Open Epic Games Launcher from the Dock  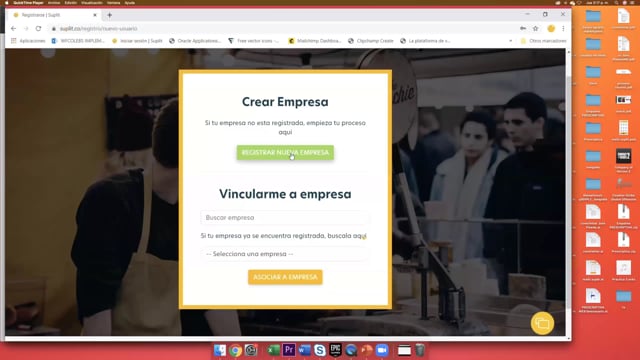point(336,350)
